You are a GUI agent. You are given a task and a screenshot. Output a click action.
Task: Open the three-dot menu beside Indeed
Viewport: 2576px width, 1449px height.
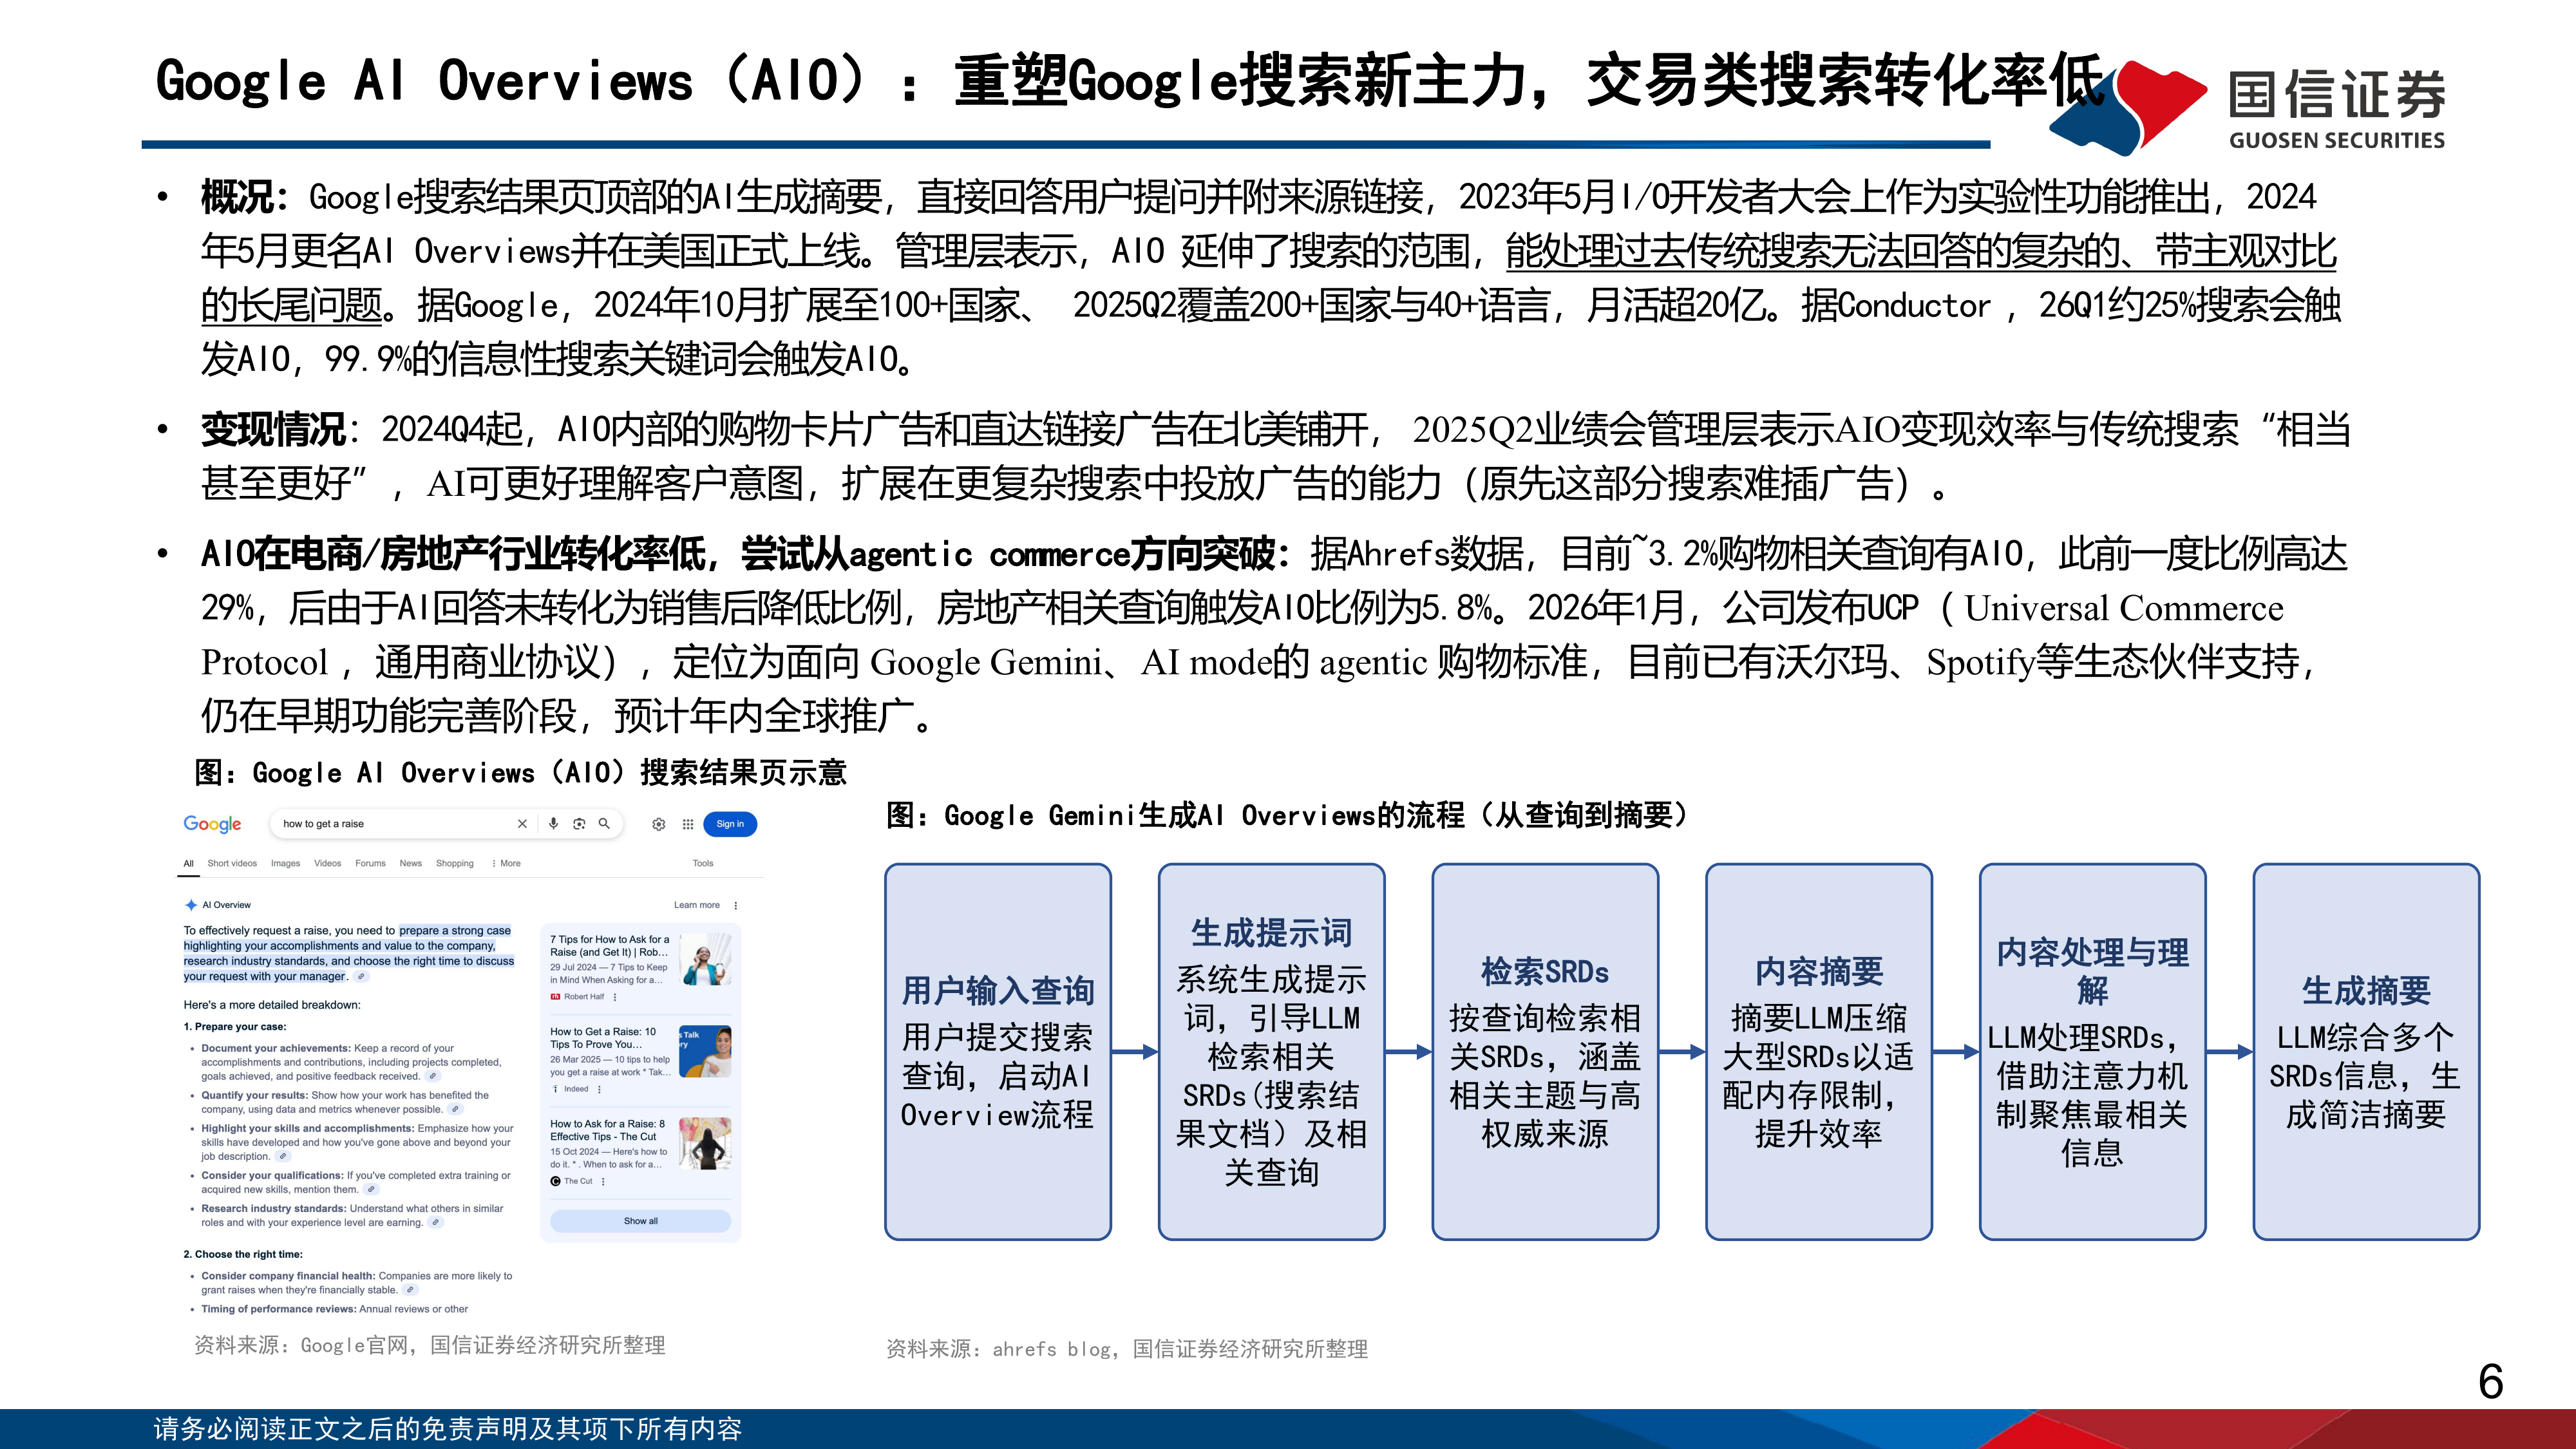(x=599, y=1089)
